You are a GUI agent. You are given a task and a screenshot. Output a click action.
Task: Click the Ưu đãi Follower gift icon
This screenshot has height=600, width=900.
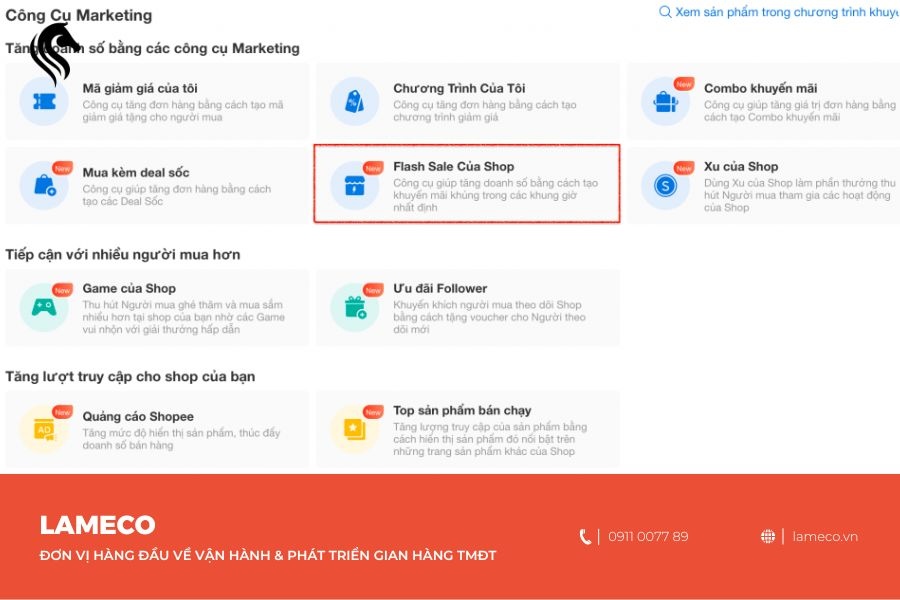(x=355, y=307)
